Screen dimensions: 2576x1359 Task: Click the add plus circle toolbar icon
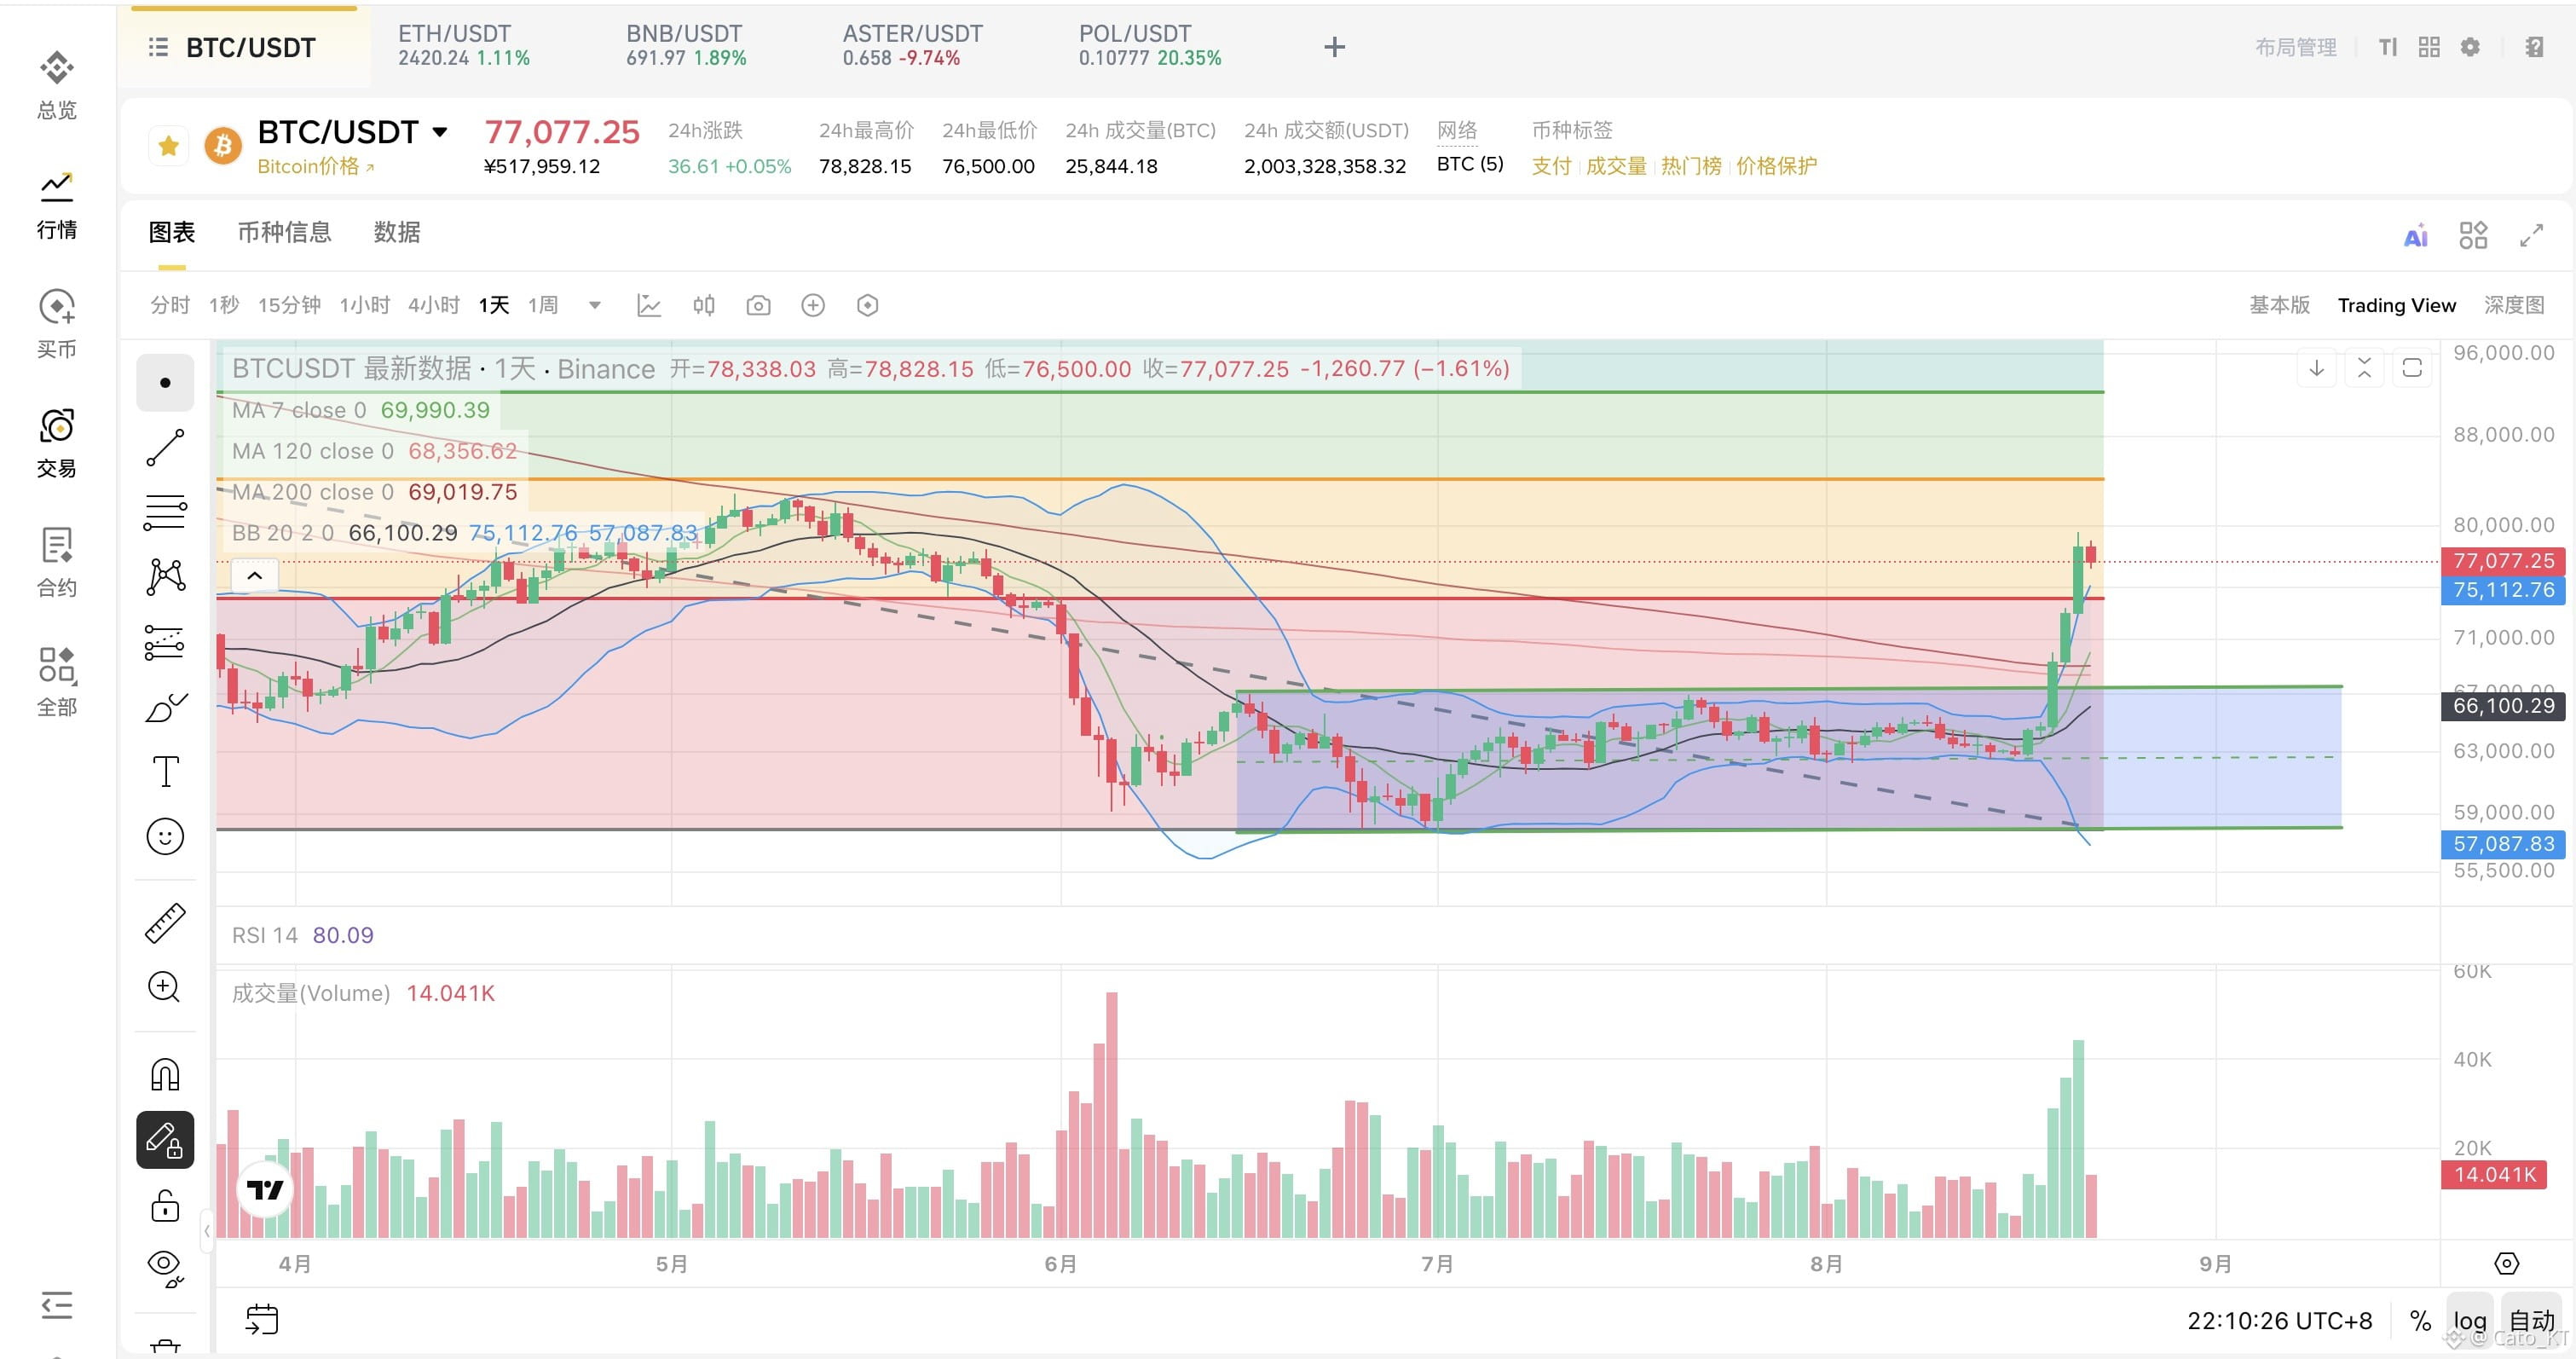coord(813,305)
